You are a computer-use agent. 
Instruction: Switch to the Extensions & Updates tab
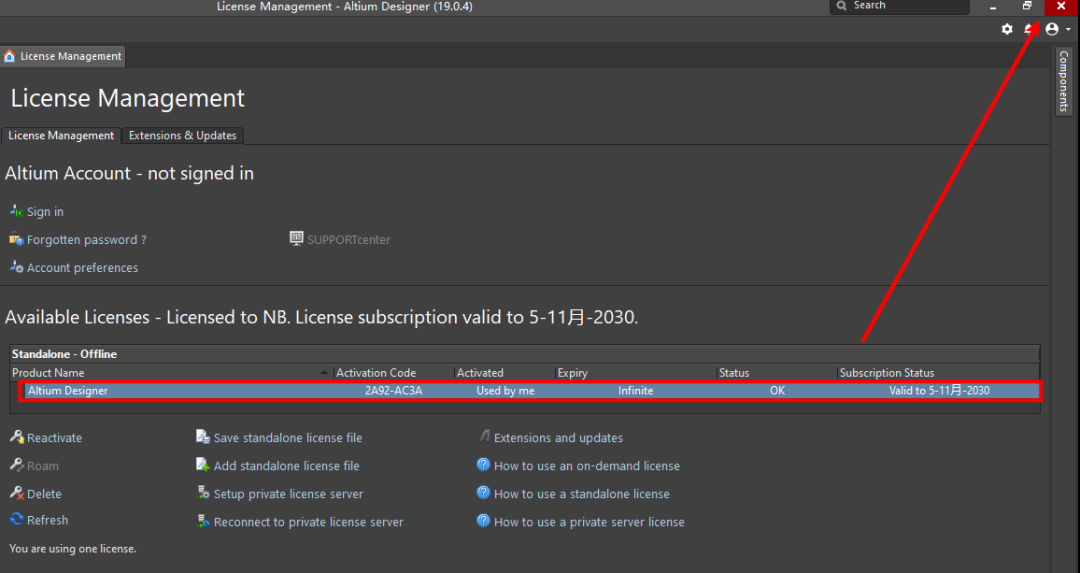(183, 136)
